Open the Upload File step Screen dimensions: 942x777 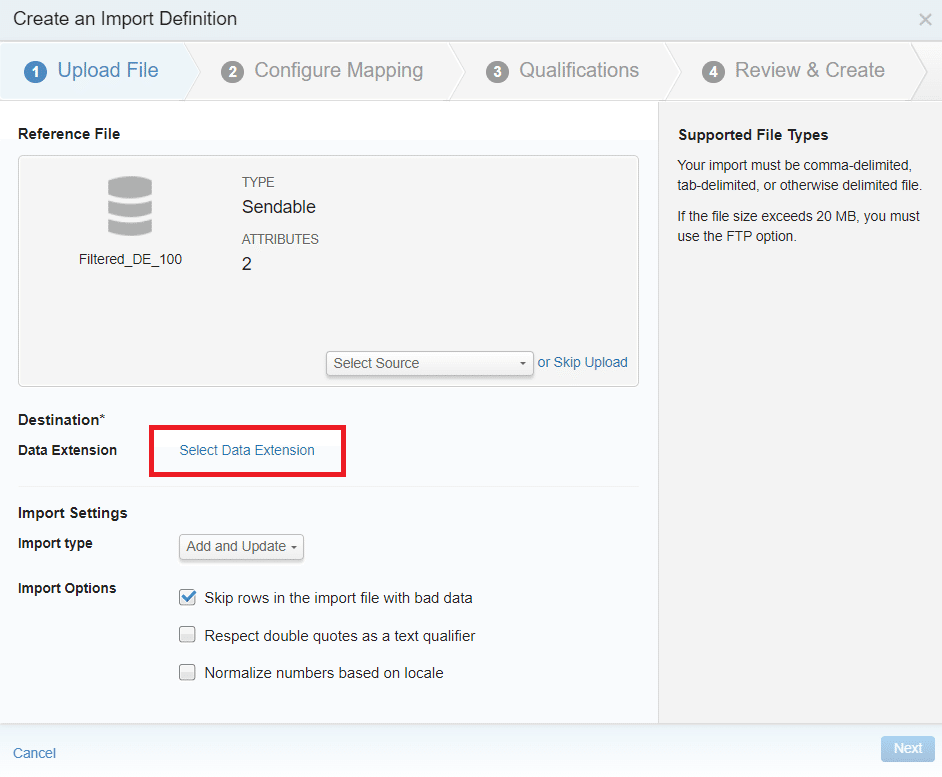(91, 71)
